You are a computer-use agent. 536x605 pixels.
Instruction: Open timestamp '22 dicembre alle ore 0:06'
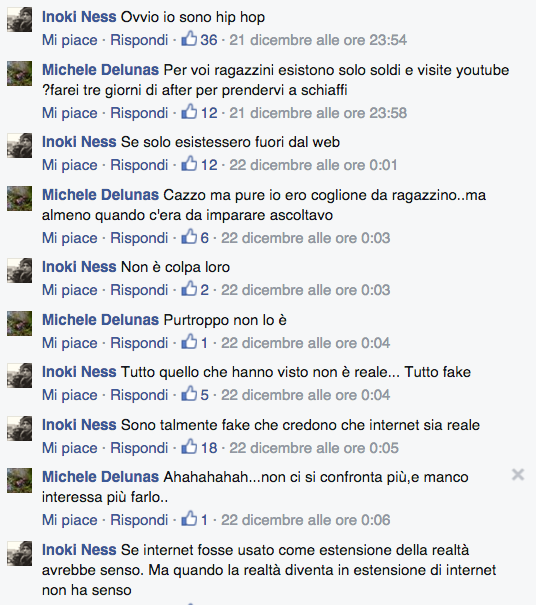[x=306, y=520]
